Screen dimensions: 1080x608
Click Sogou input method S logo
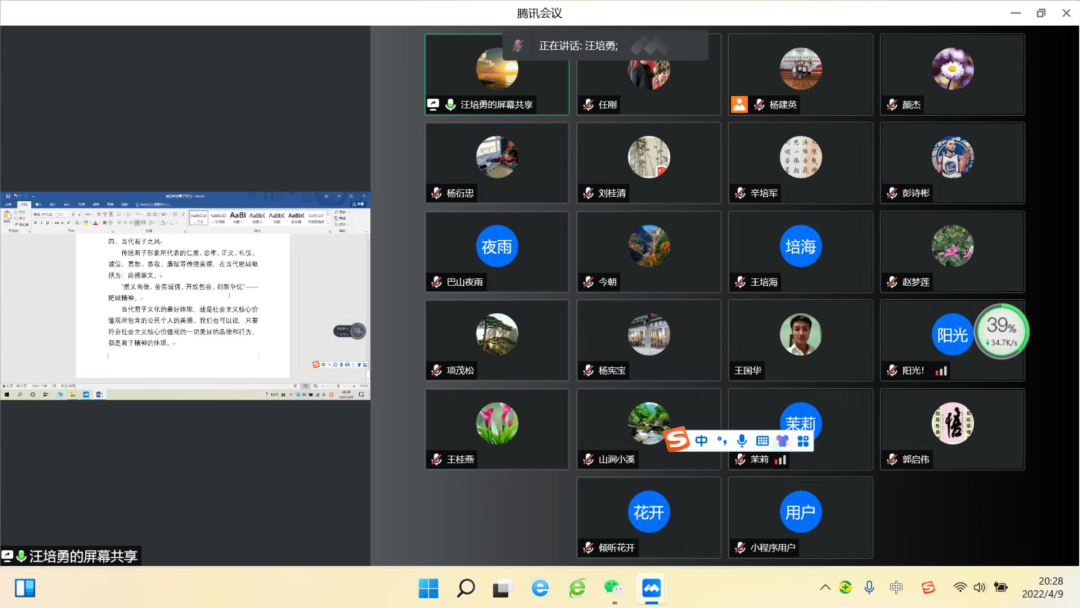(677, 439)
